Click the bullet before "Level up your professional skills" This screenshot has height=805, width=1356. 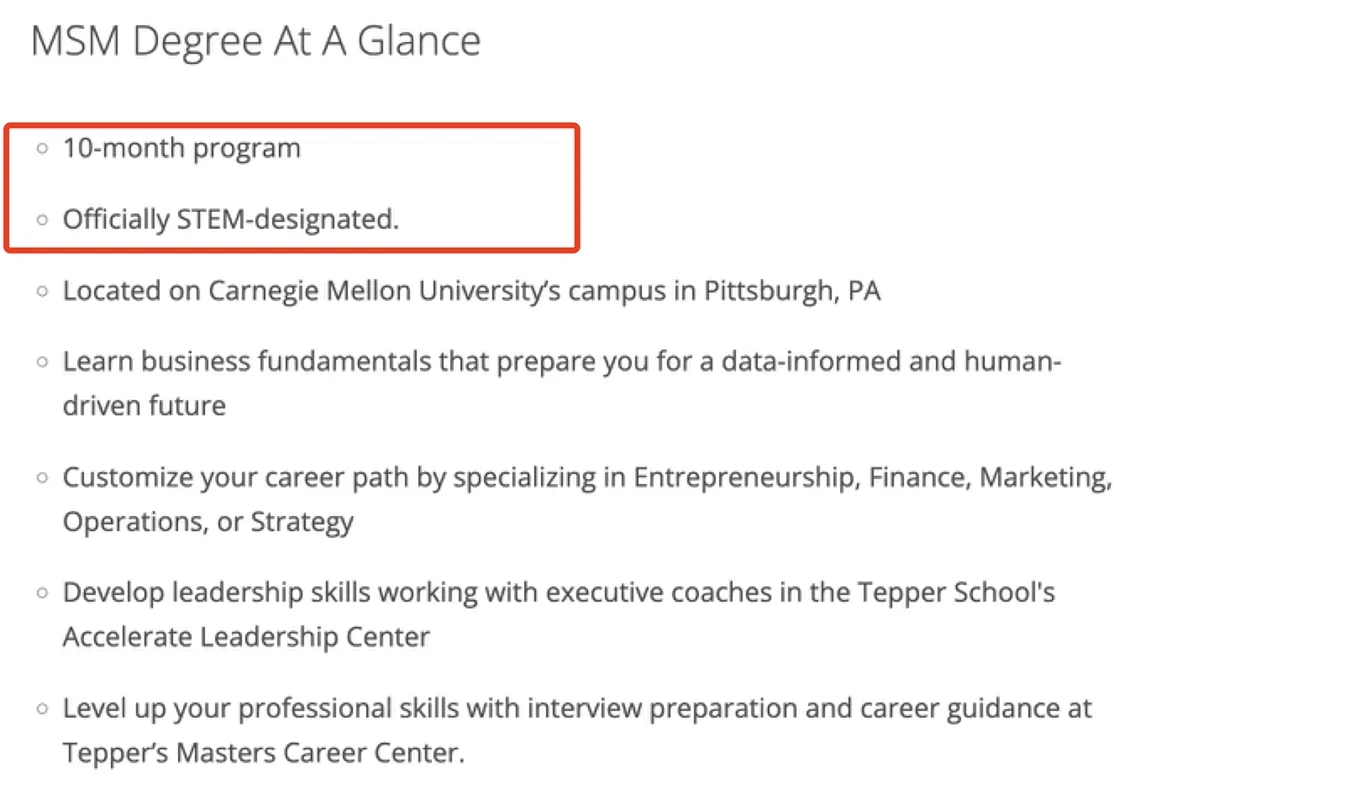pyautogui.click(x=42, y=710)
